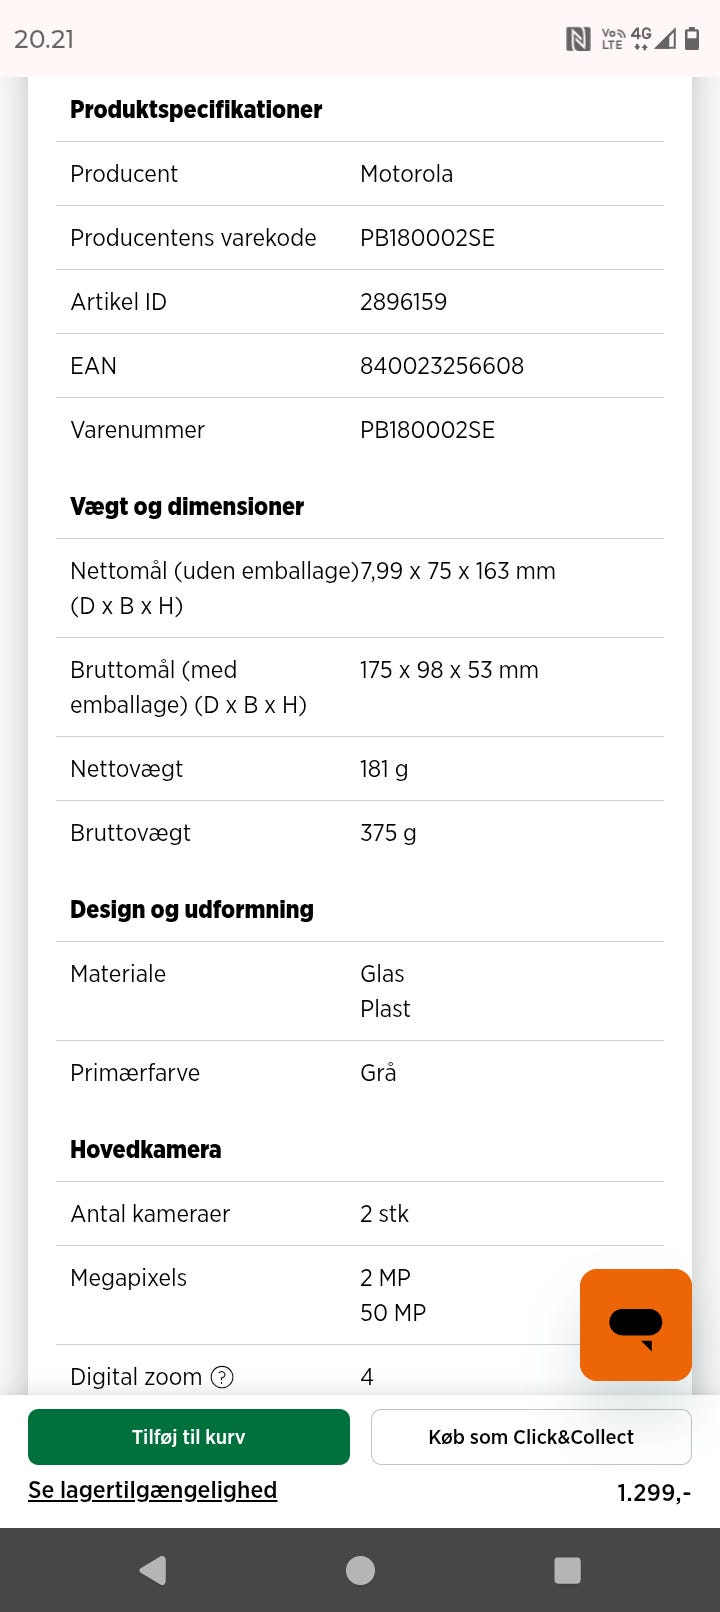Image resolution: width=720 pixels, height=1612 pixels.
Task: Open the orange chat support bubble
Action: point(636,1325)
